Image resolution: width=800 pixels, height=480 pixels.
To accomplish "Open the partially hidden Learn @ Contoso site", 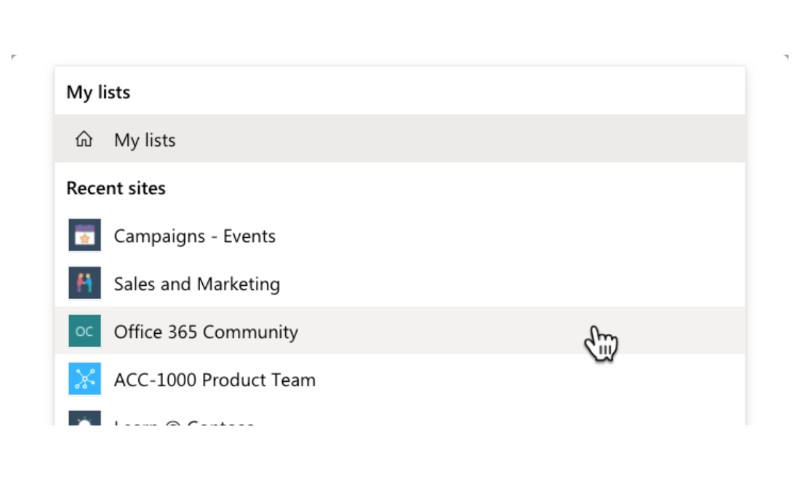I will pyautogui.click(x=184, y=422).
